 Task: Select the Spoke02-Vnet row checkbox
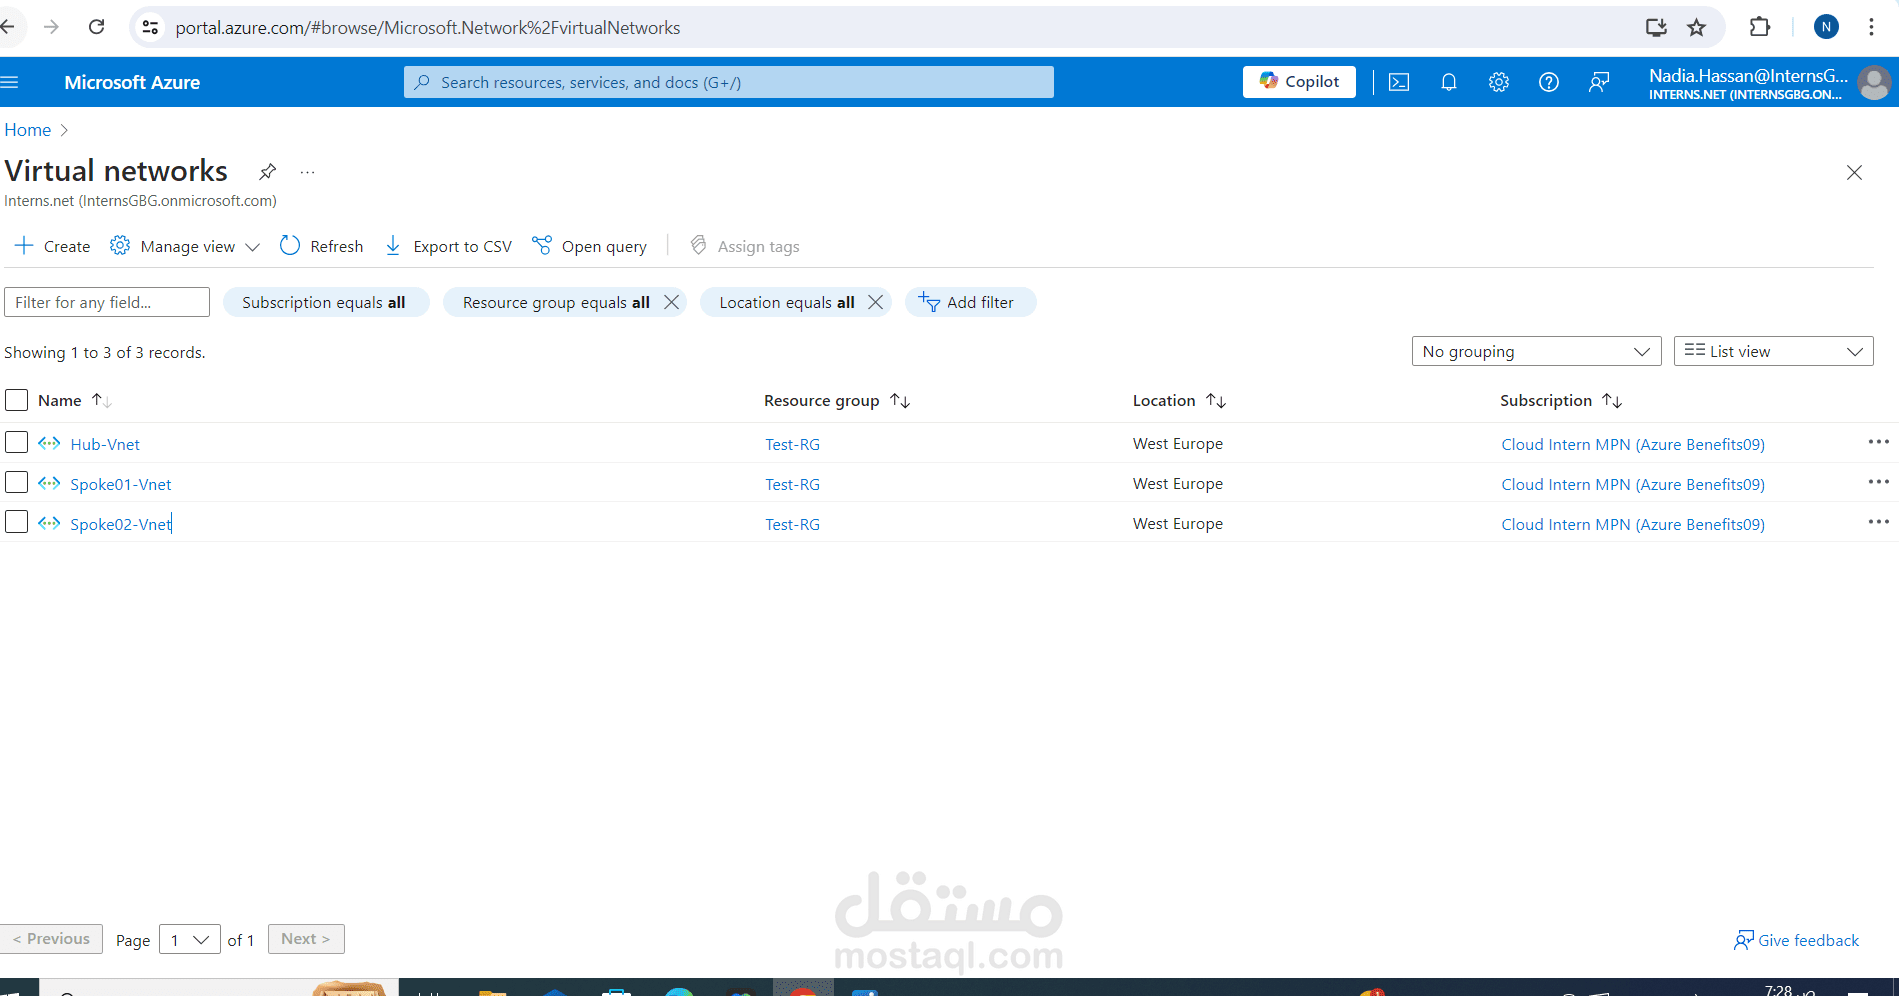pyautogui.click(x=16, y=521)
